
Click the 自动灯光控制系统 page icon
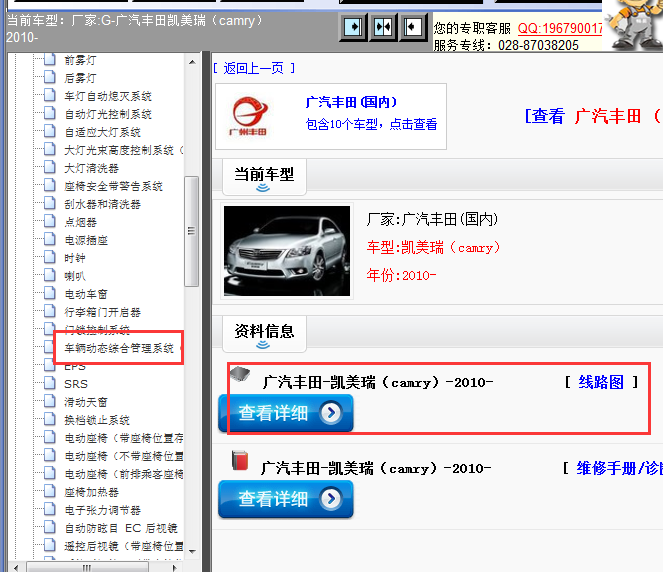click(x=50, y=113)
